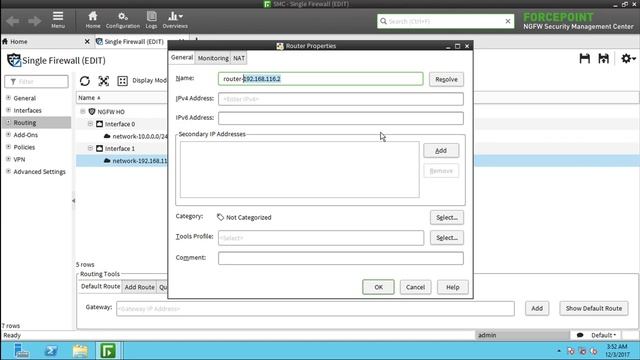
Task: Open the Monitoring tab
Action: pyautogui.click(x=213, y=58)
